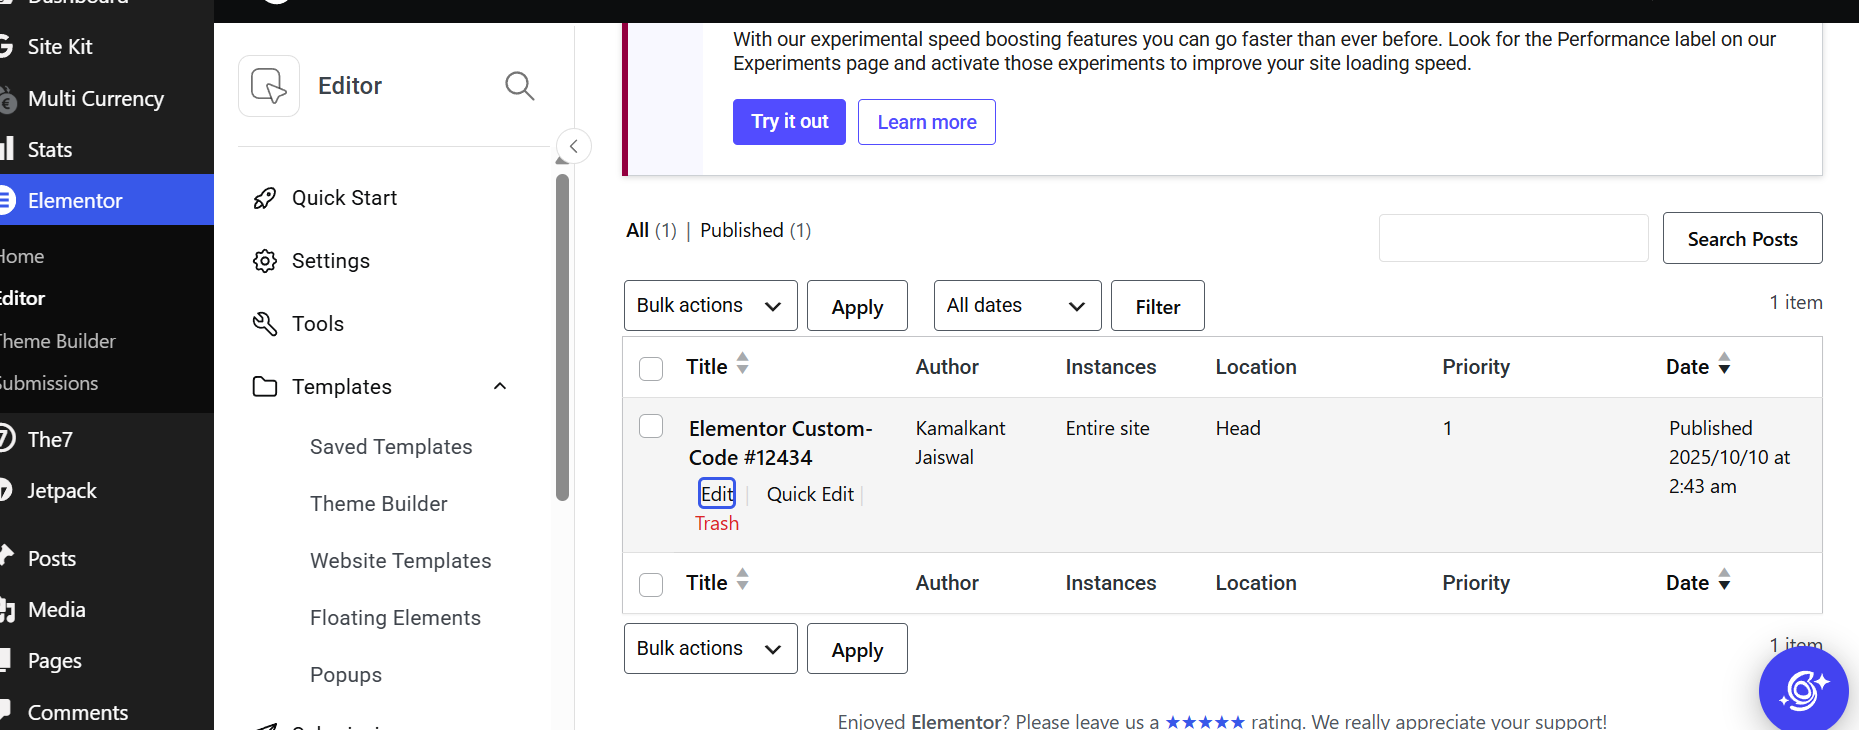
Task: Click the Try it out button
Action: point(789,122)
